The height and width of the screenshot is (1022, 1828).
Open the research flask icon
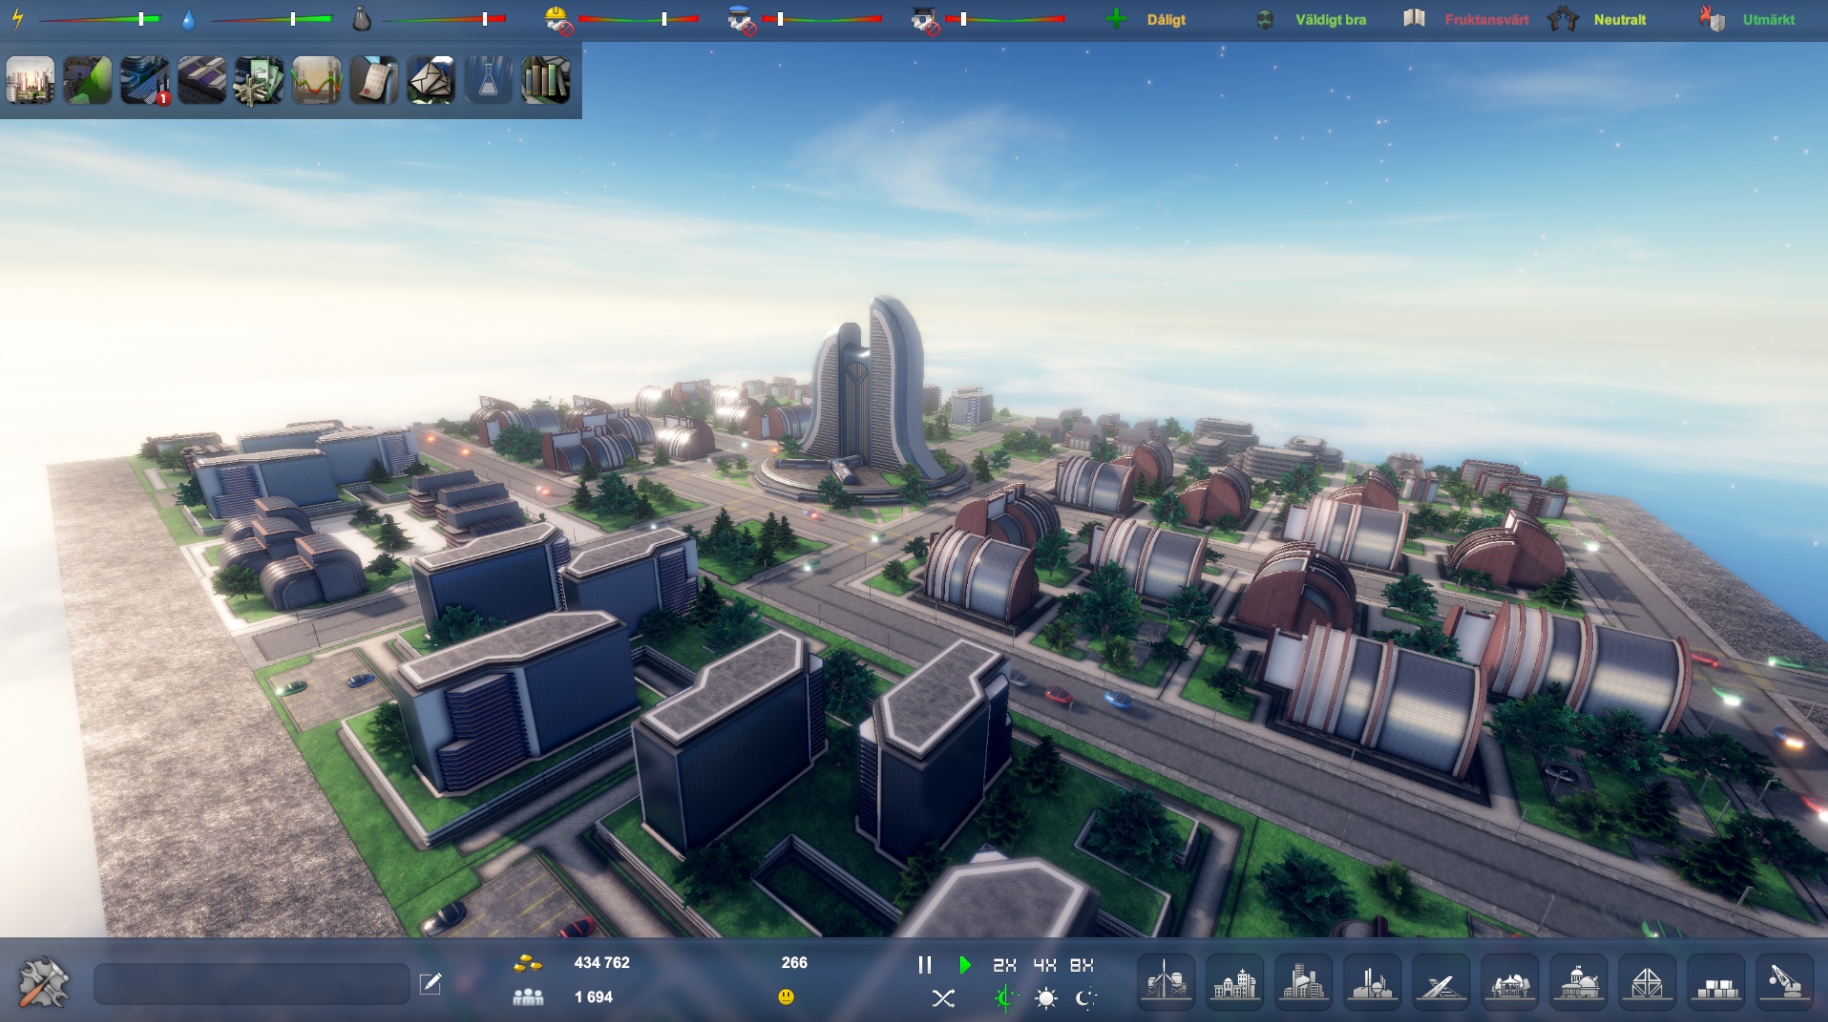488,80
